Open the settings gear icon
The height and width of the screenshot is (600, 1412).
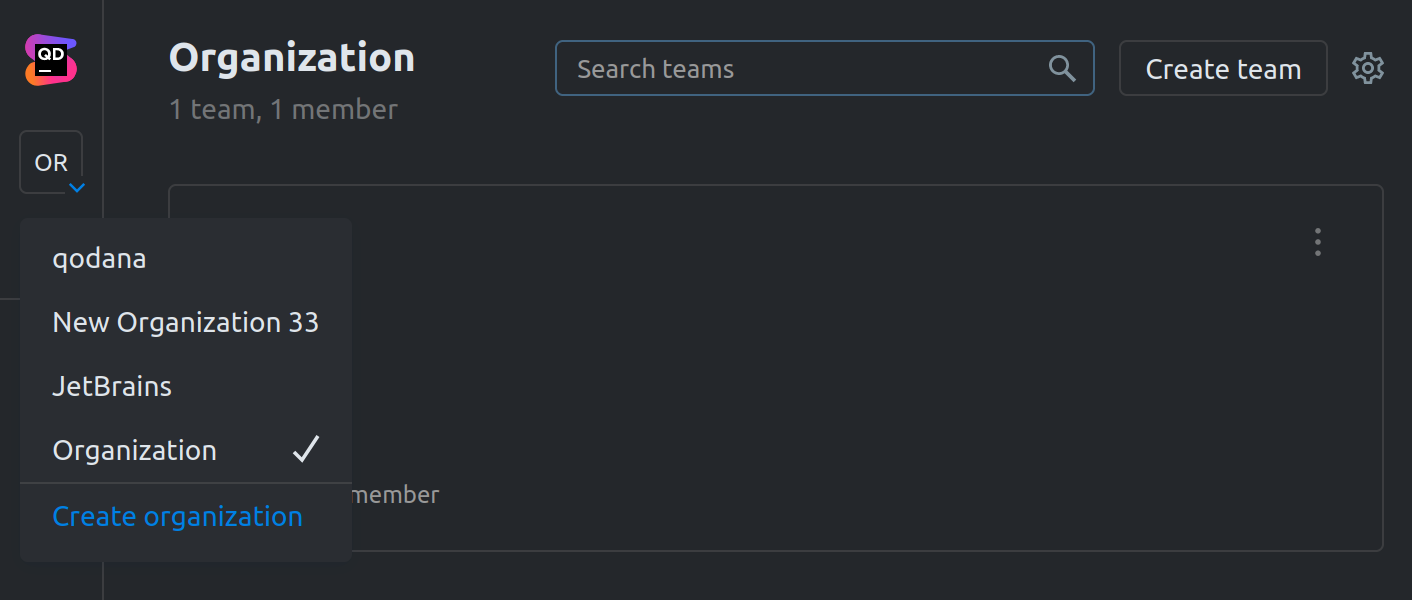pyautogui.click(x=1367, y=68)
